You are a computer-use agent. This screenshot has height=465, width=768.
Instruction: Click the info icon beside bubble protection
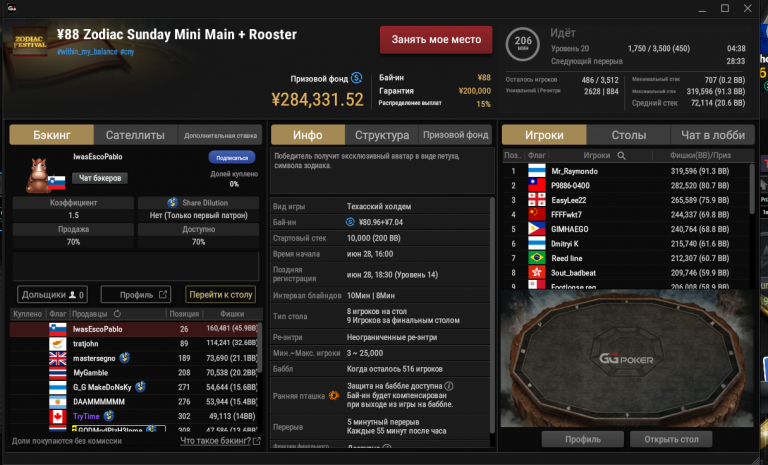pyautogui.click(x=449, y=386)
